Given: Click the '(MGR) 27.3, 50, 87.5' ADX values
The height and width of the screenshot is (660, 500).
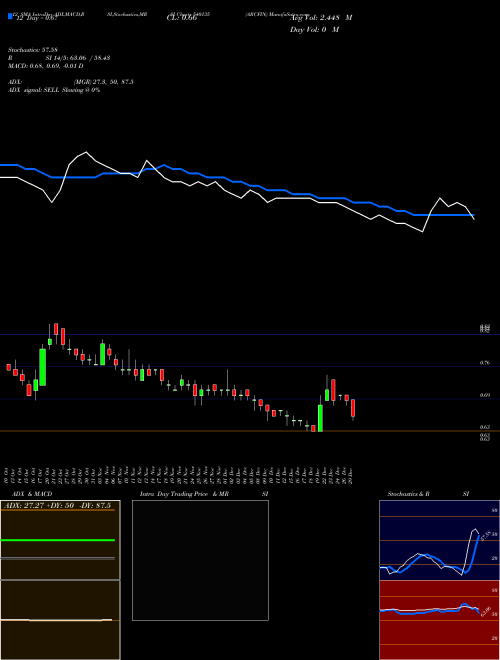Looking at the screenshot, I should (104, 82).
